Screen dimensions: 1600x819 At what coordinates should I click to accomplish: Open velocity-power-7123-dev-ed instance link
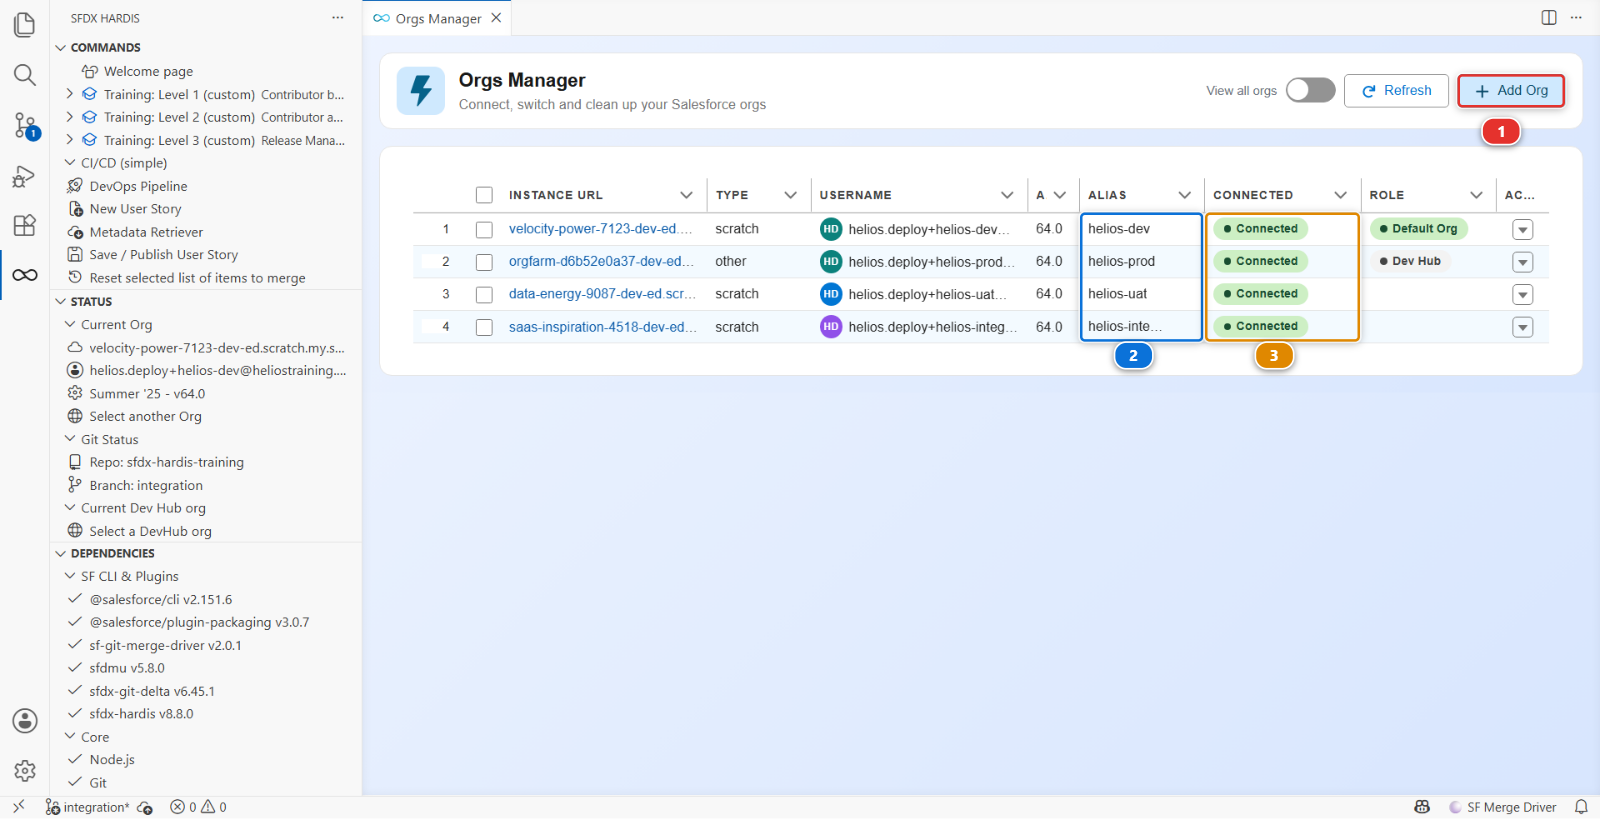pyautogui.click(x=600, y=229)
